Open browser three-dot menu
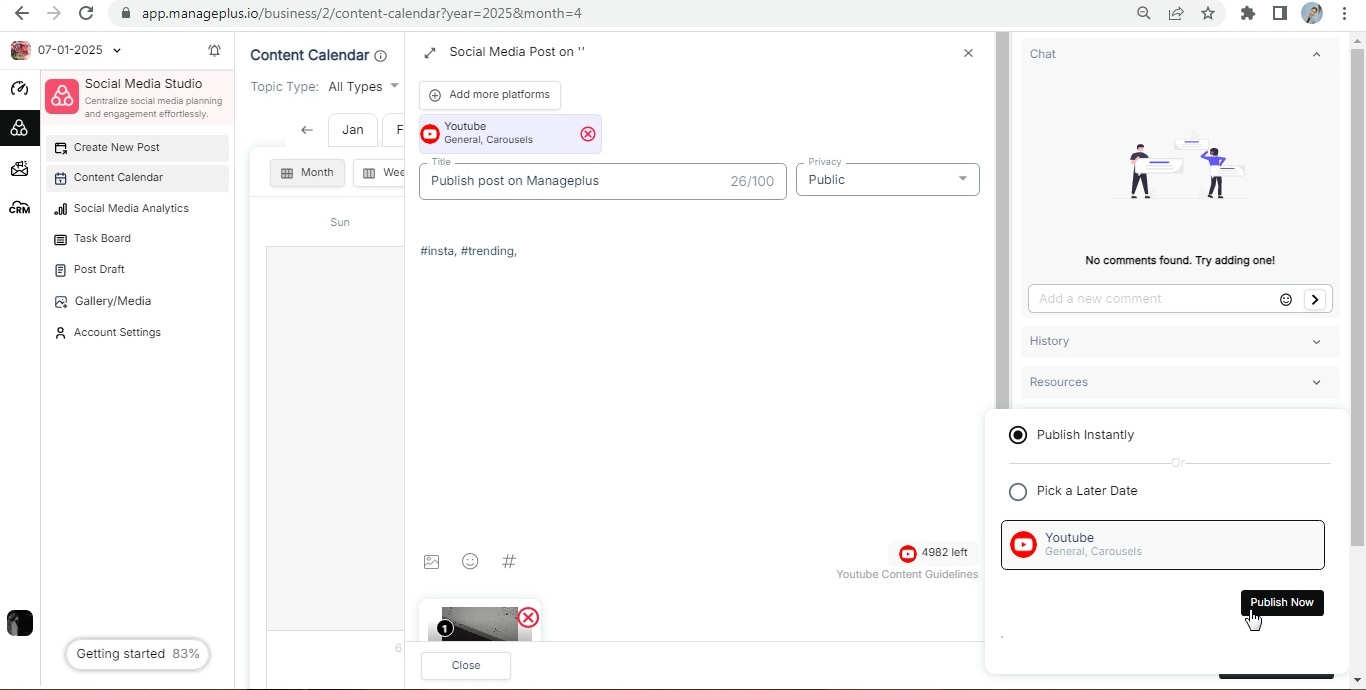Image resolution: width=1366 pixels, height=690 pixels. 1344,13
